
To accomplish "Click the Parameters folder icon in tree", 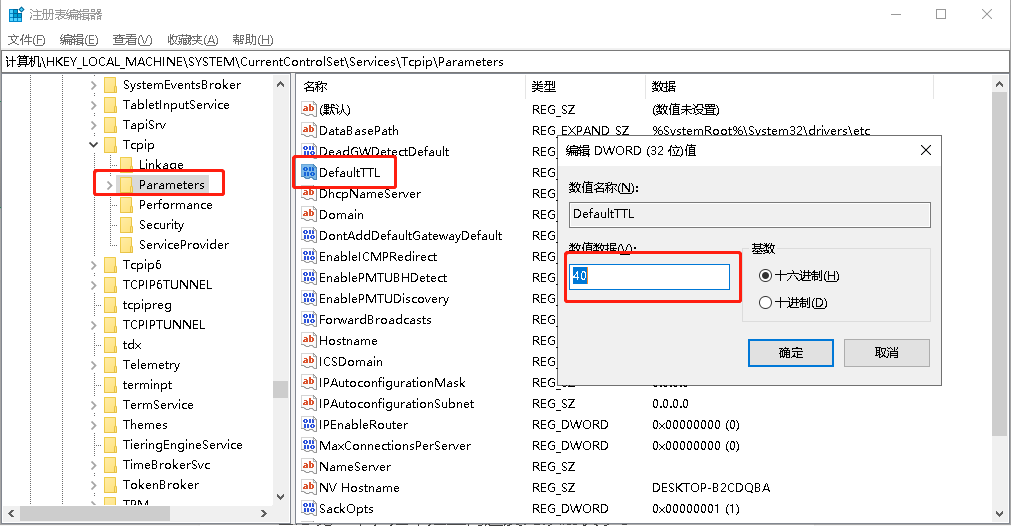I will [x=126, y=185].
